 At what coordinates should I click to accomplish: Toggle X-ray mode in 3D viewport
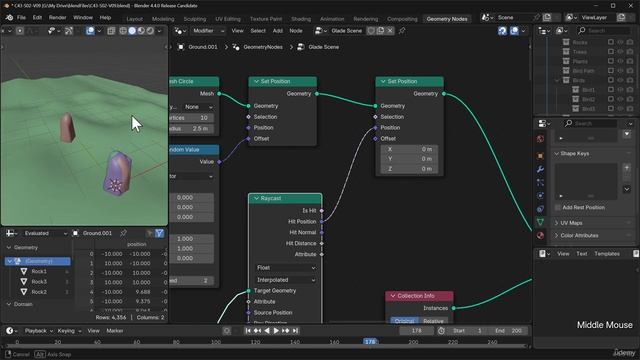[111, 31]
